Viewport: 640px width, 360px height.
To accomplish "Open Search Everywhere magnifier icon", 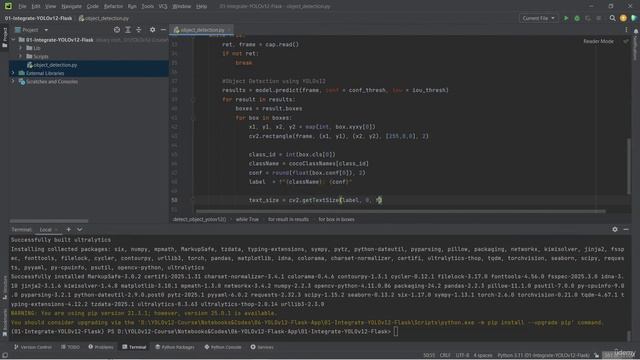I will [612, 18].
